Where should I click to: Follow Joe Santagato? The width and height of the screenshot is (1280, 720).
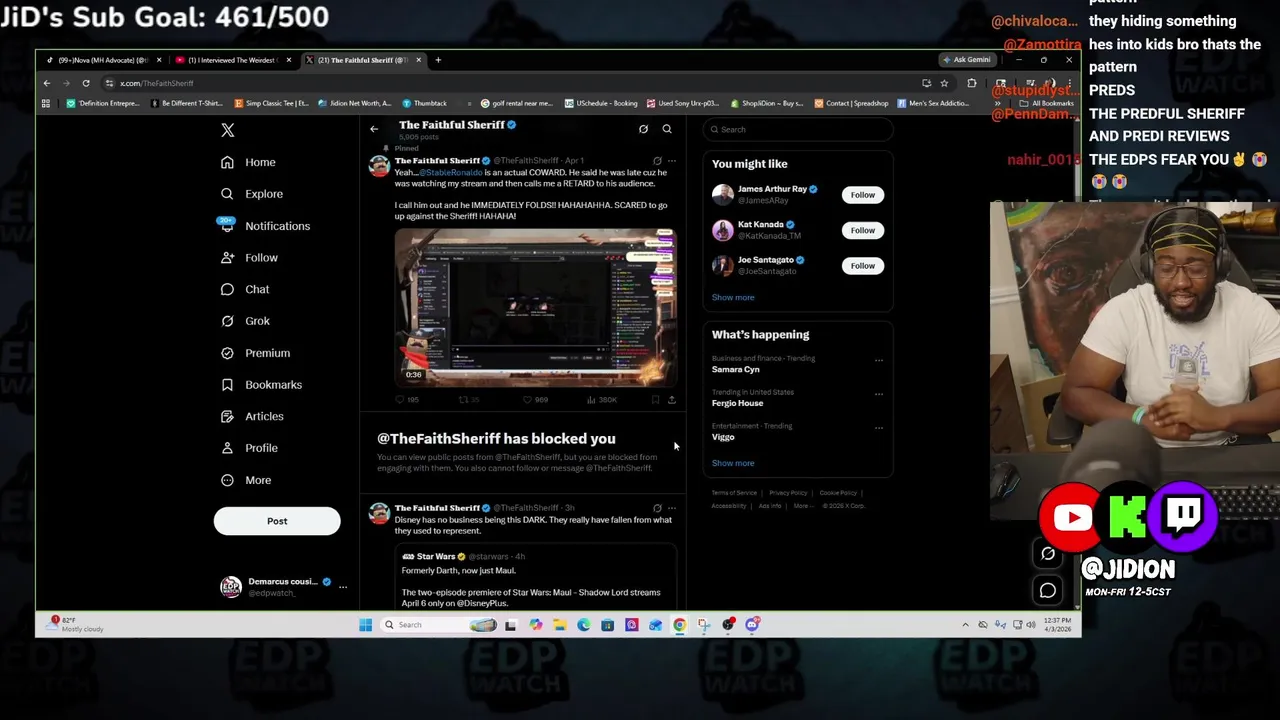862,265
